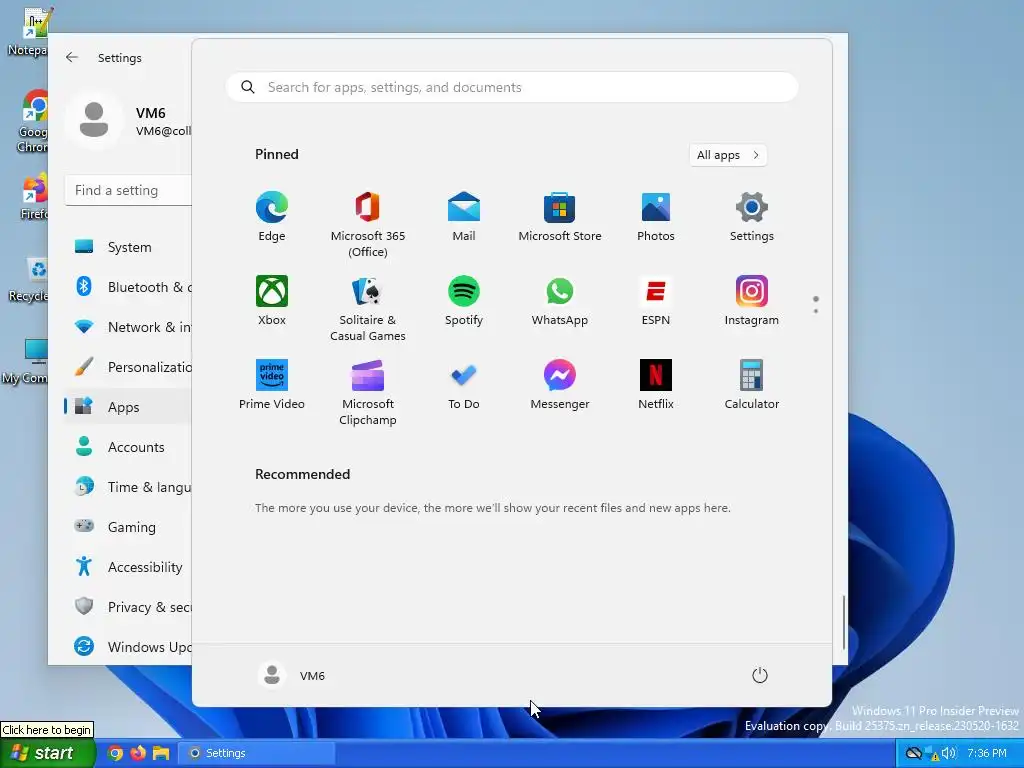Click the green start button
Viewport: 1024px width, 768px height.
[47, 753]
